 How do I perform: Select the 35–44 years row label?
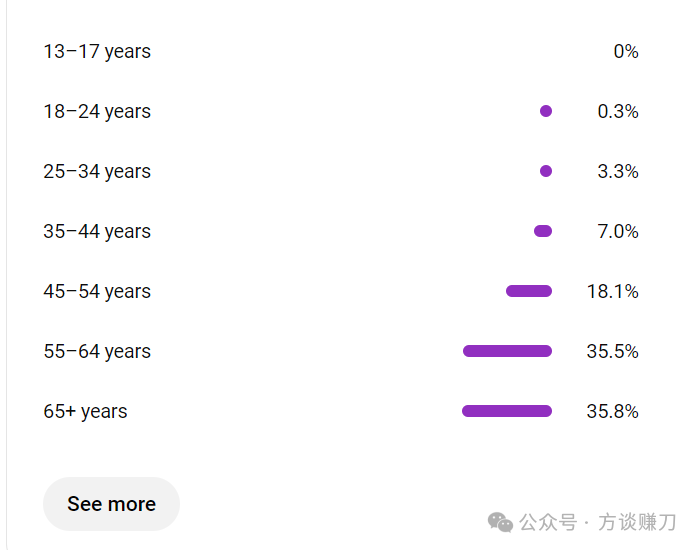tap(97, 232)
